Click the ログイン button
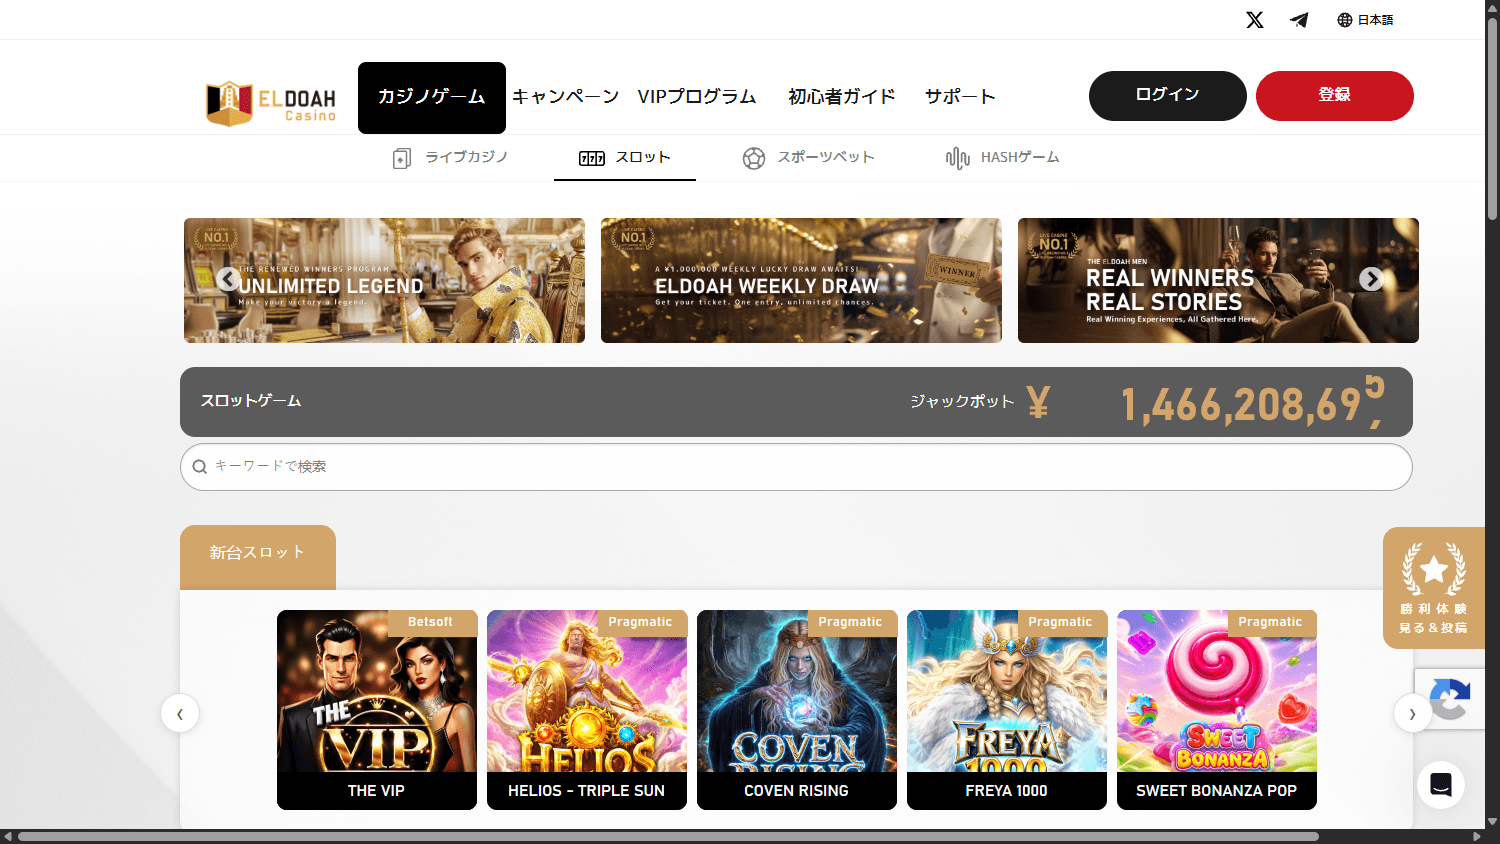This screenshot has height=844, width=1500. (1168, 96)
